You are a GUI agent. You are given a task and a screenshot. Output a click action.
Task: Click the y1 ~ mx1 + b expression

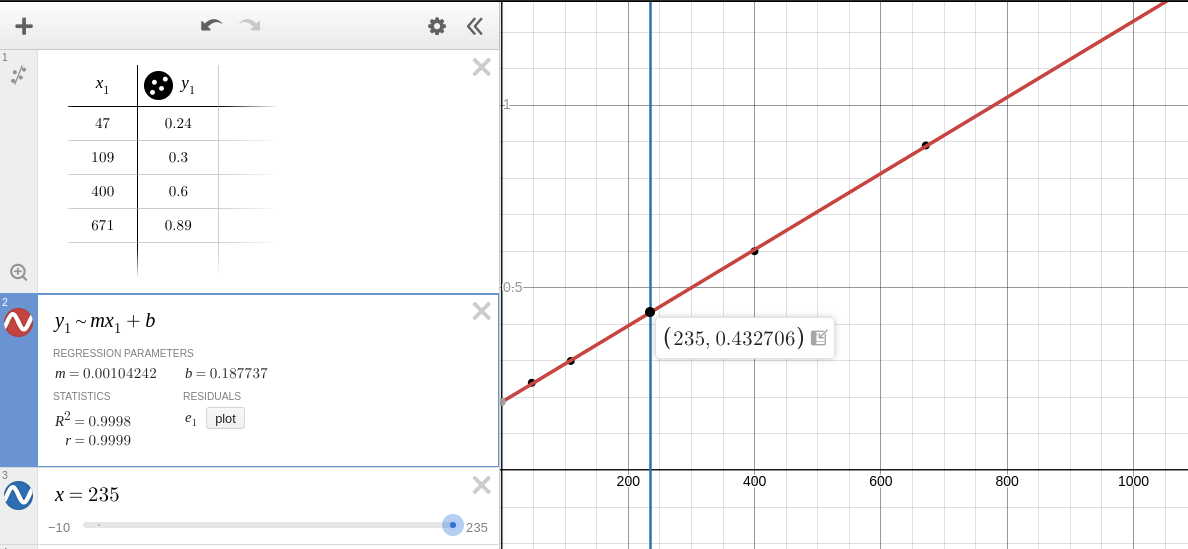click(105, 321)
